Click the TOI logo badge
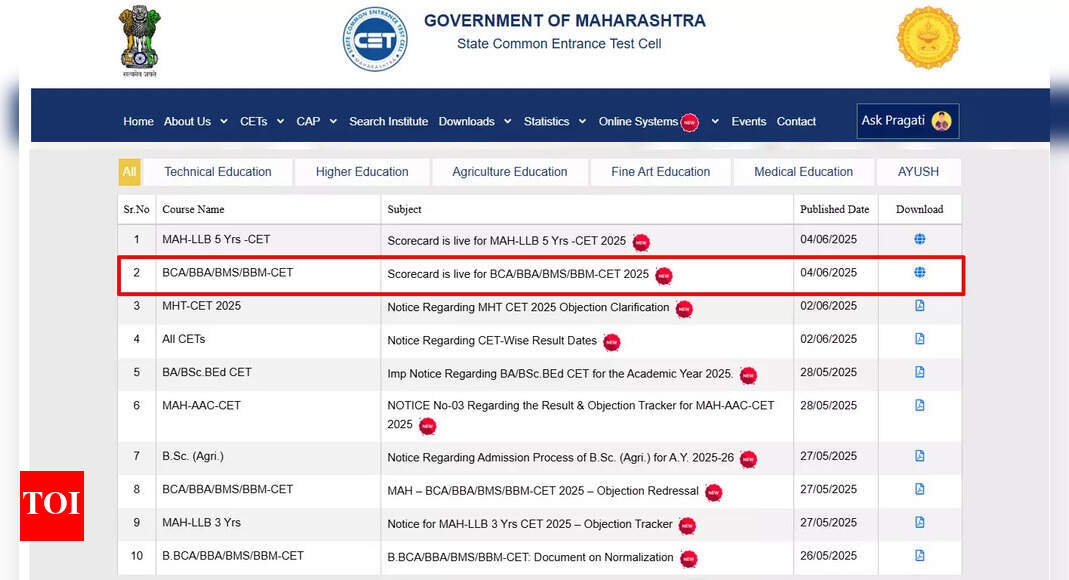The width and height of the screenshot is (1069, 580). pyautogui.click(x=52, y=505)
